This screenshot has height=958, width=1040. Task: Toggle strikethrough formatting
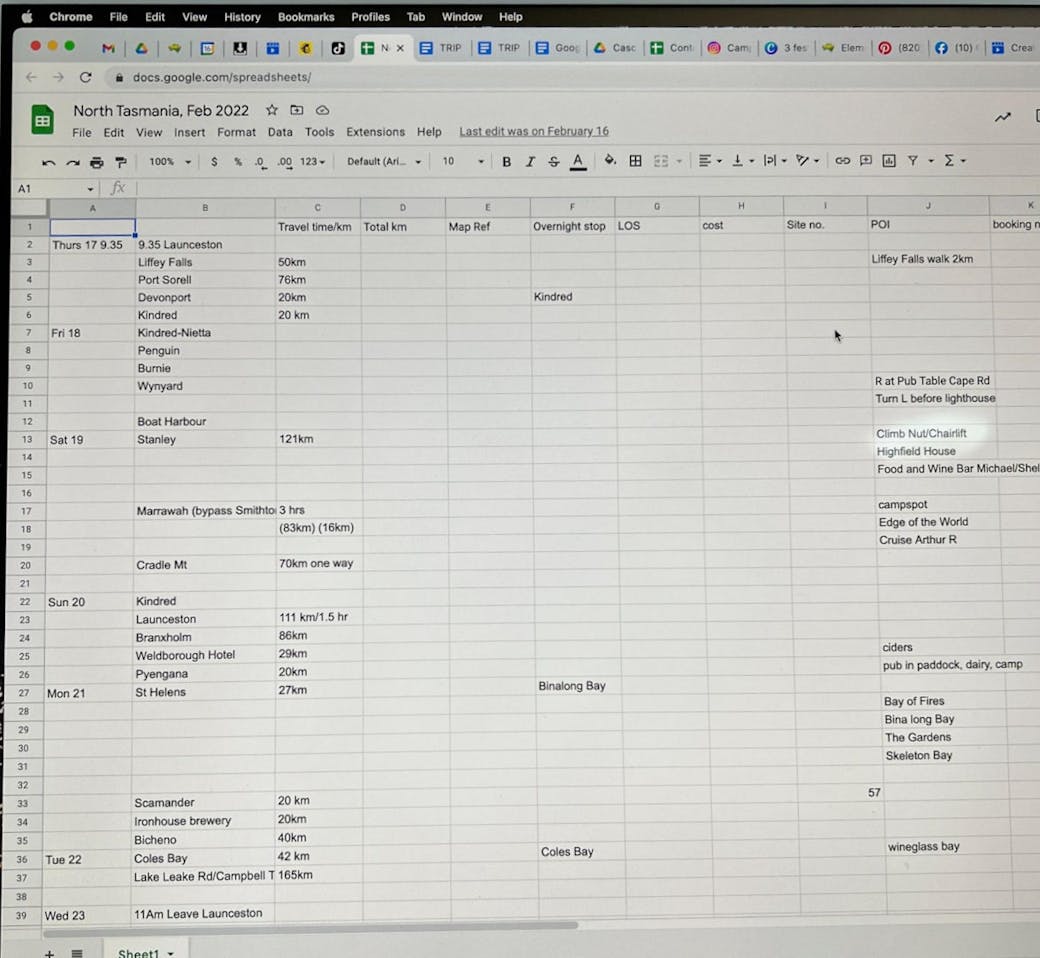click(x=554, y=162)
